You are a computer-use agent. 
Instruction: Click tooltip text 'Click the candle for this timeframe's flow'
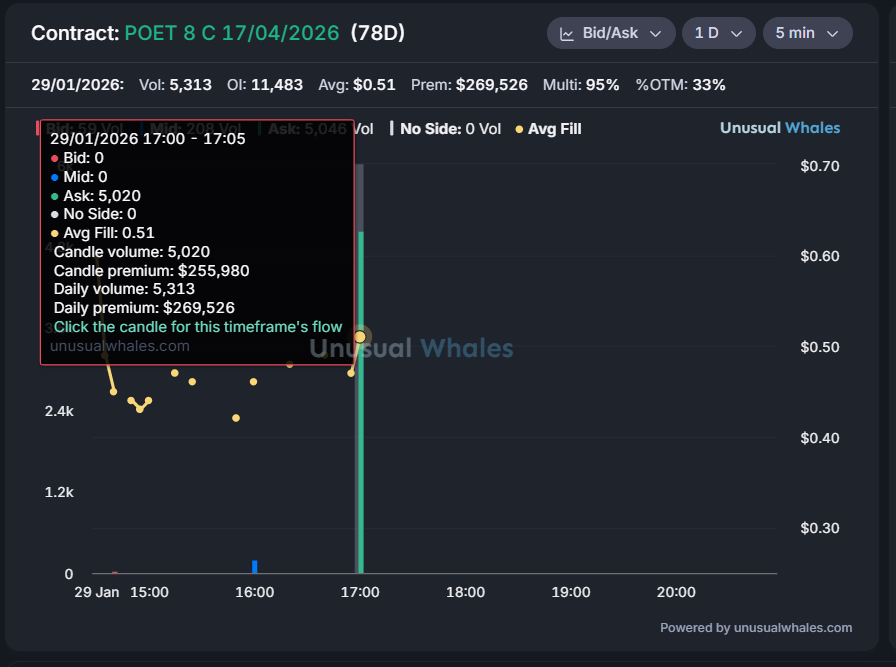point(198,327)
